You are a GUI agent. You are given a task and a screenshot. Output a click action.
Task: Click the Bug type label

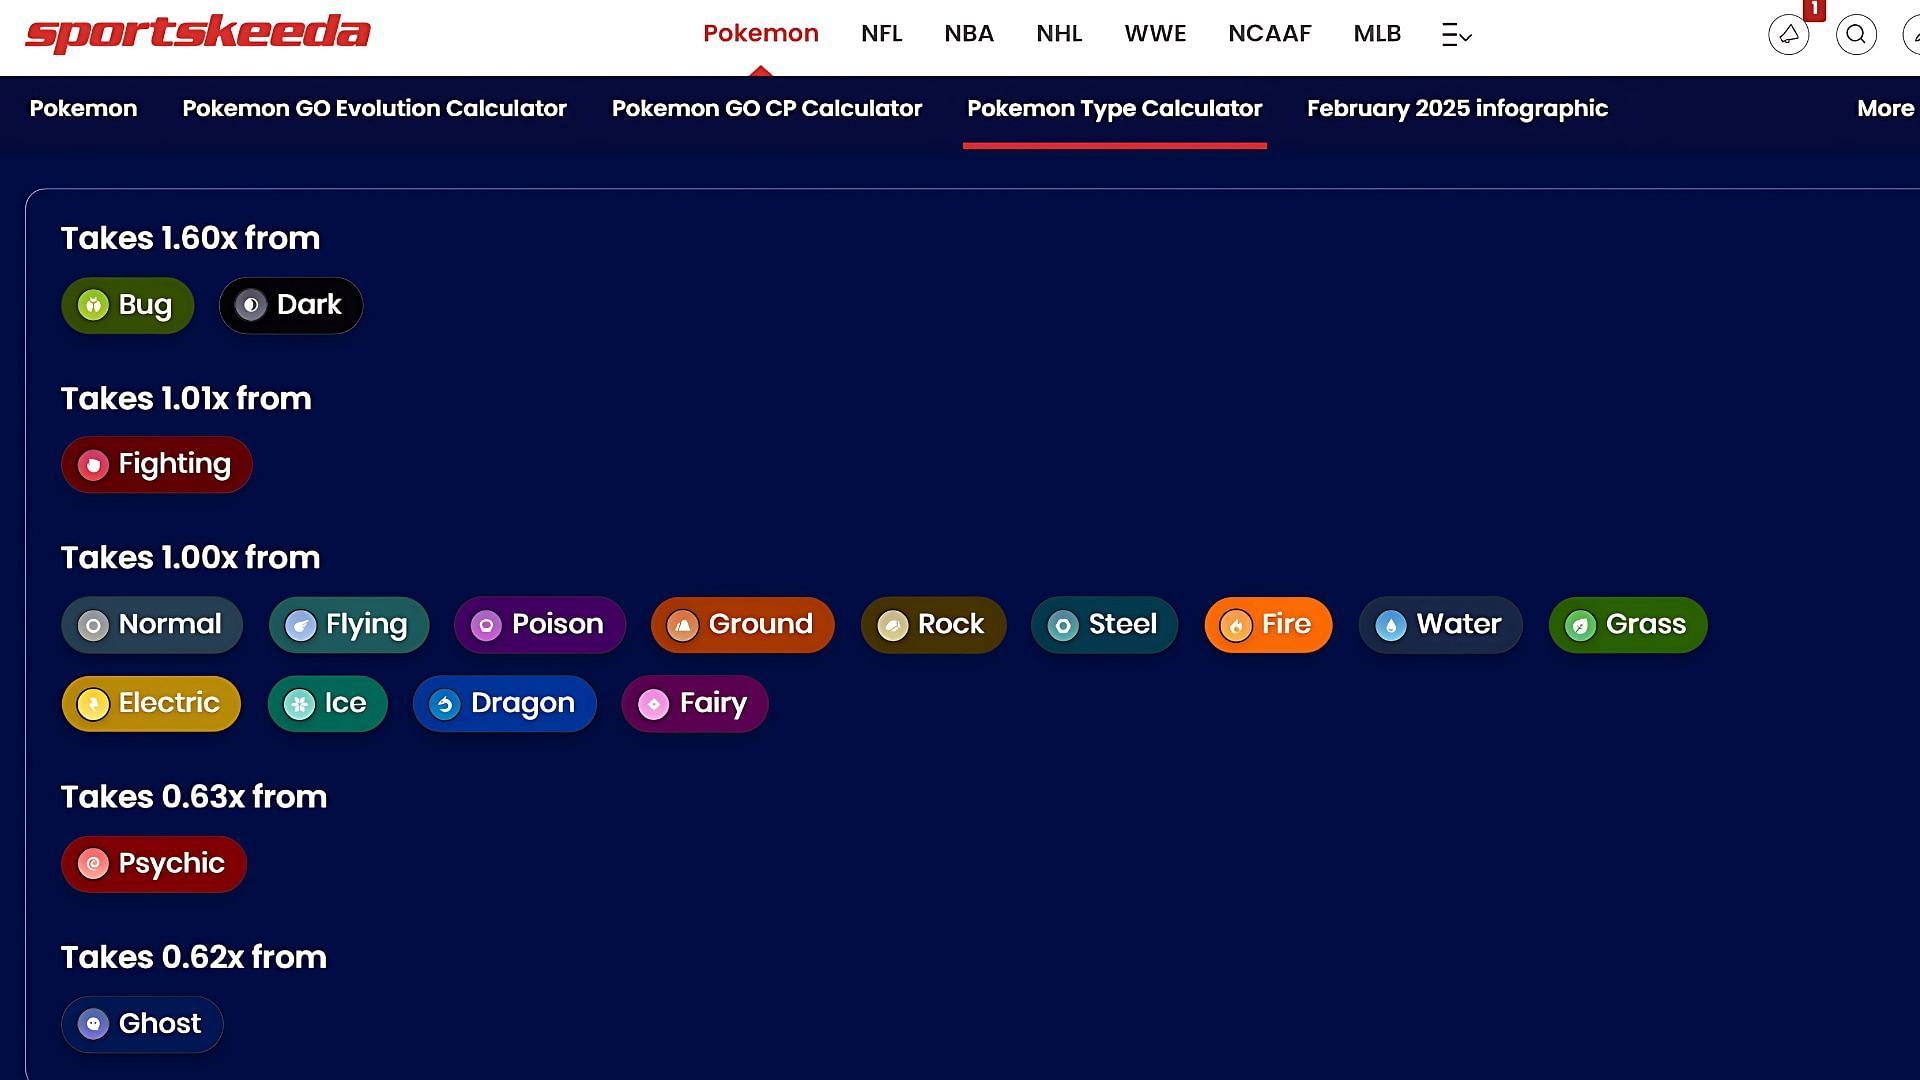click(145, 305)
